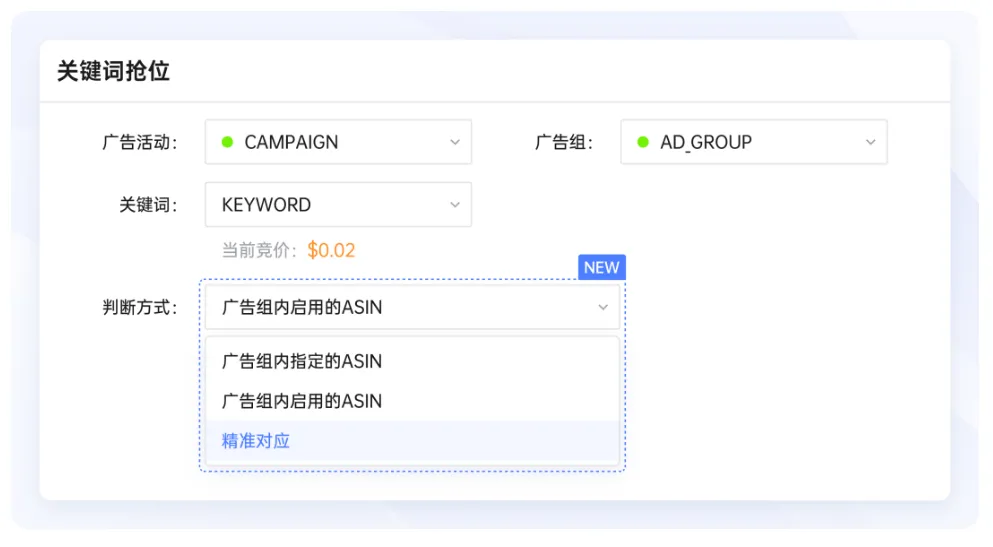Click the selected 广告组内启用的ASIN field
This screenshot has width=993, height=547.
(412, 307)
